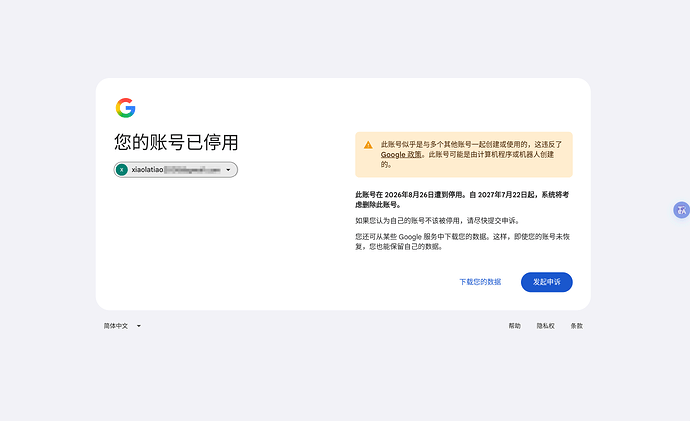Click the 隐私权 footer link
This screenshot has width=690, height=421.
(545, 326)
